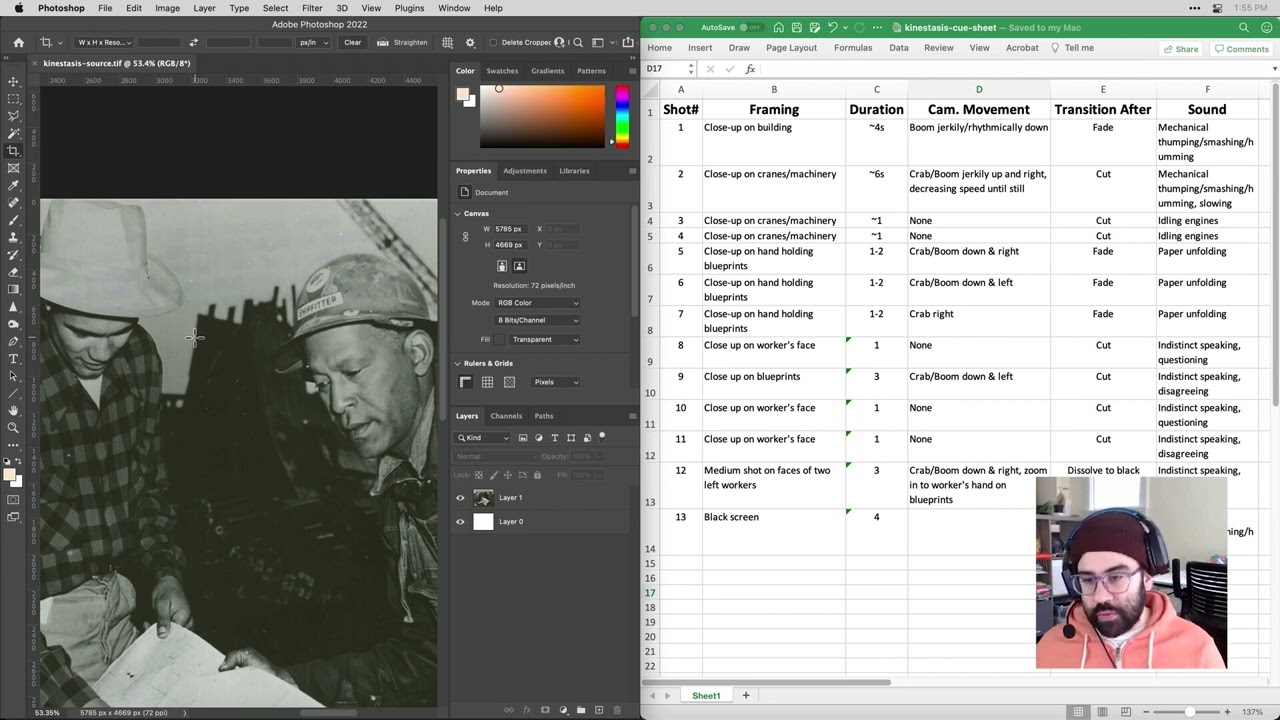Select the Hand tool
This screenshot has height=720, width=1280.
tap(13, 410)
